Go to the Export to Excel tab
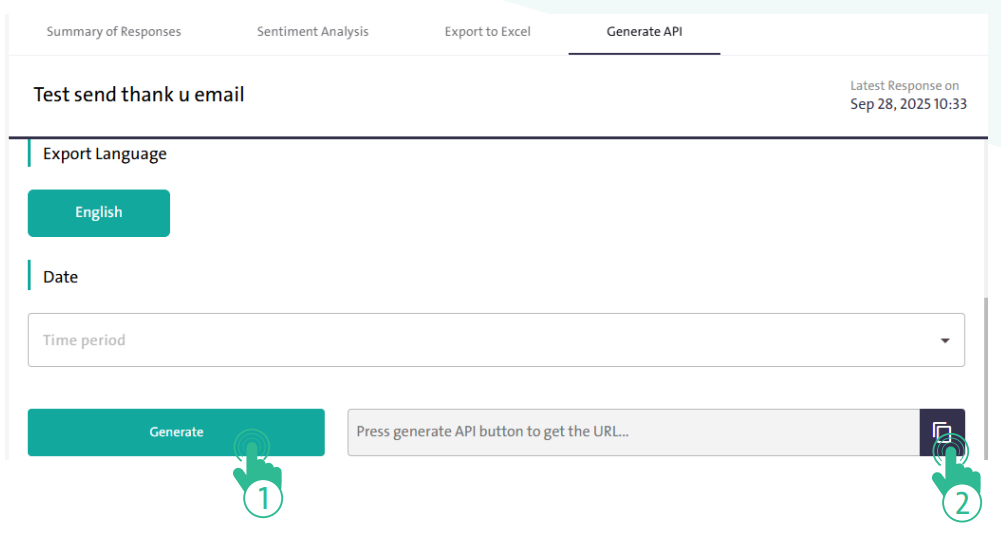This screenshot has height=559, width=1001. [x=487, y=32]
